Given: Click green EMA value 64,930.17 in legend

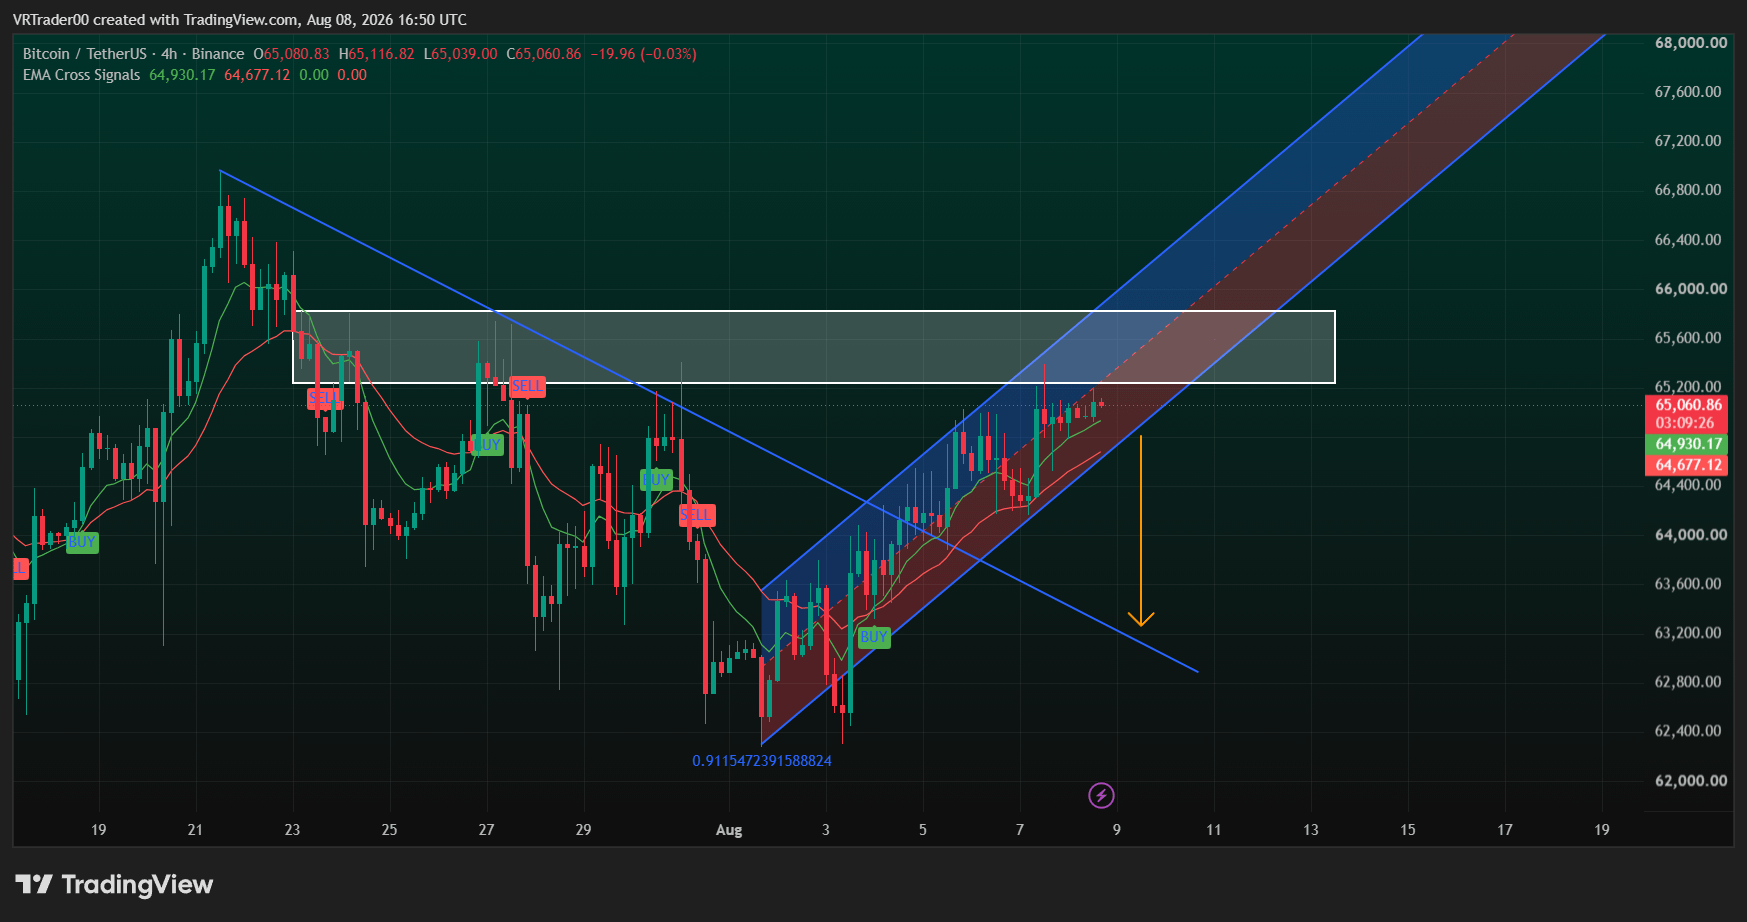Looking at the screenshot, I should [182, 75].
